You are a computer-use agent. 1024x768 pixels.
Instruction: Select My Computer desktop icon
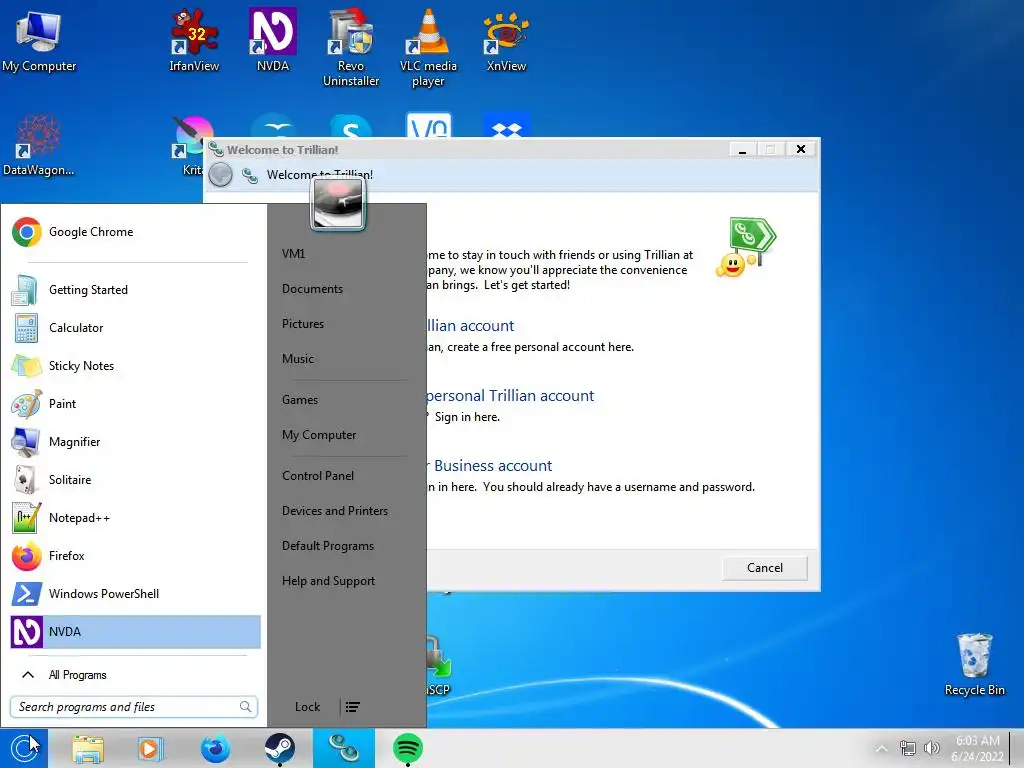tap(39, 40)
